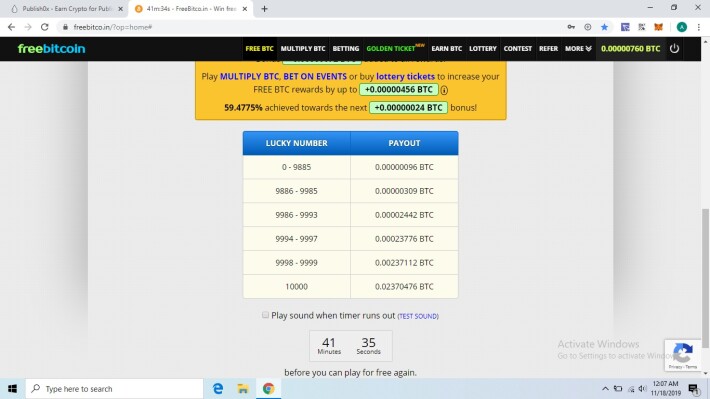Open the notification center icon
710x399 pixels.
[693, 389]
